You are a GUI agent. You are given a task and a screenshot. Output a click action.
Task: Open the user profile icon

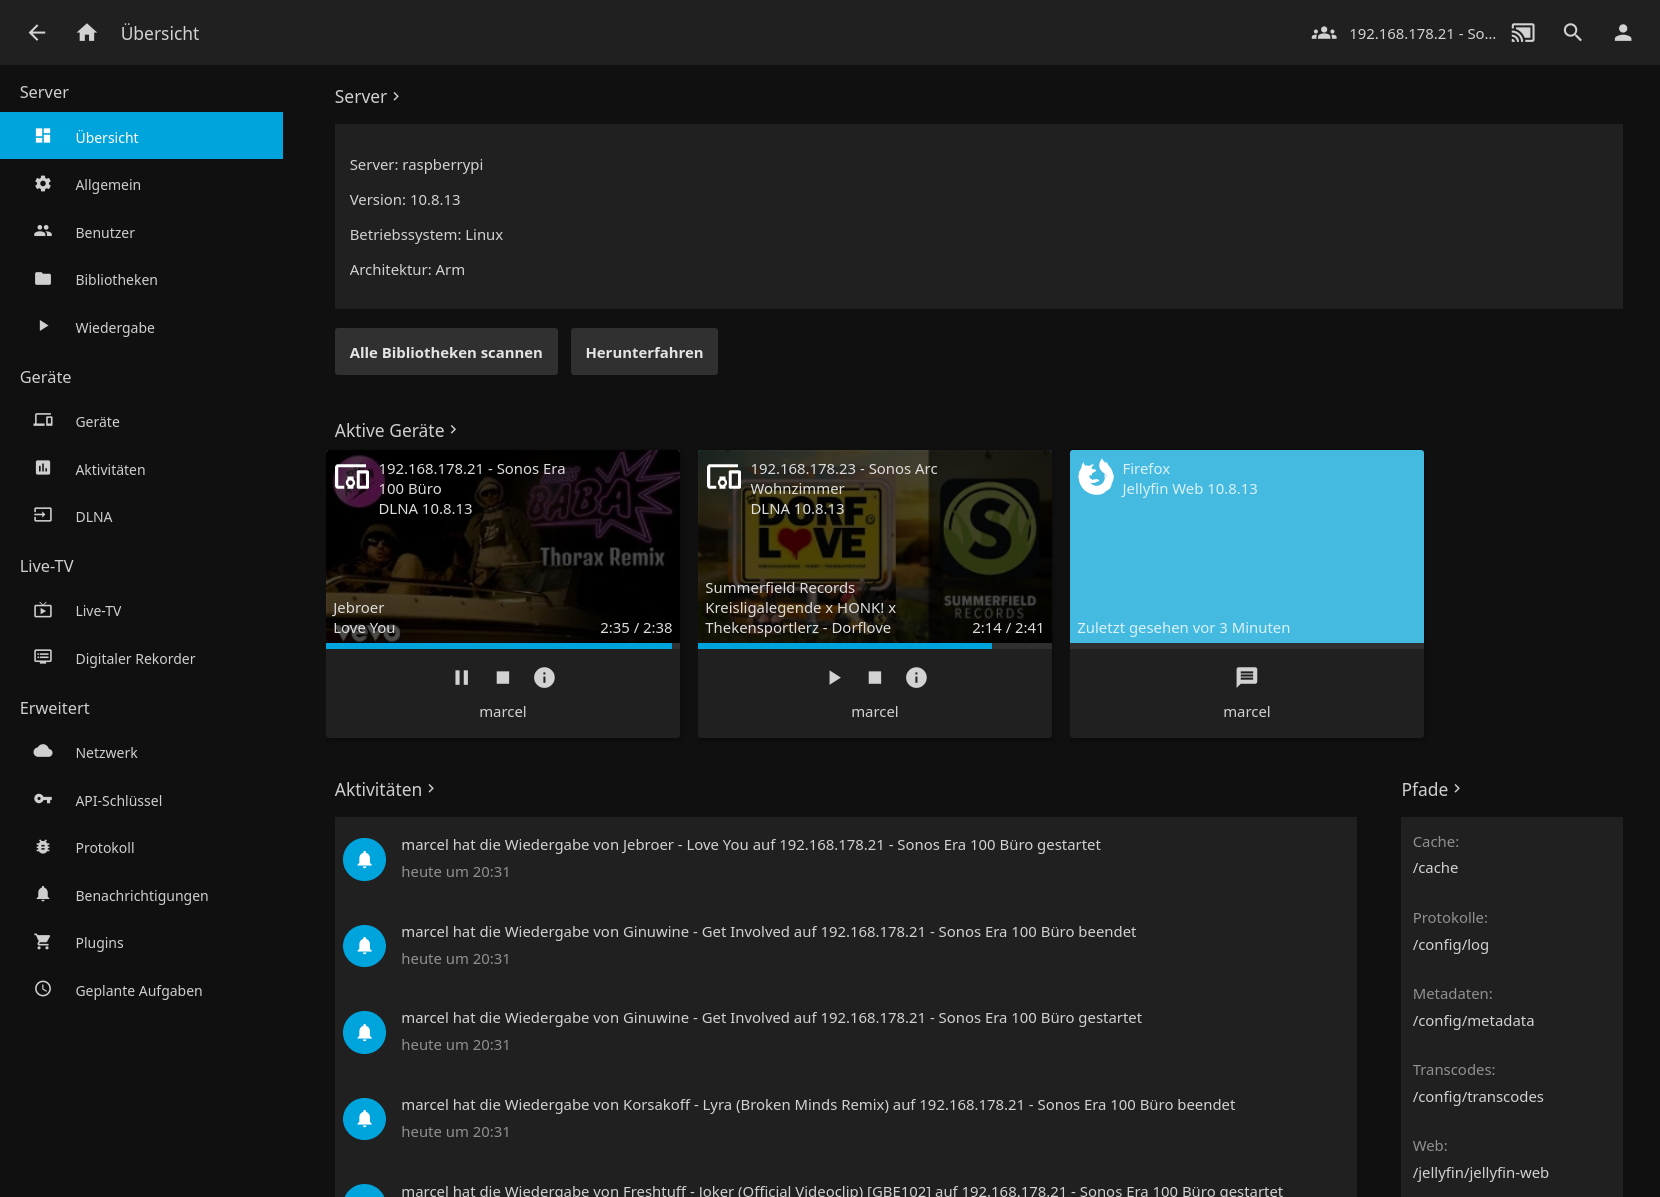[1623, 33]
